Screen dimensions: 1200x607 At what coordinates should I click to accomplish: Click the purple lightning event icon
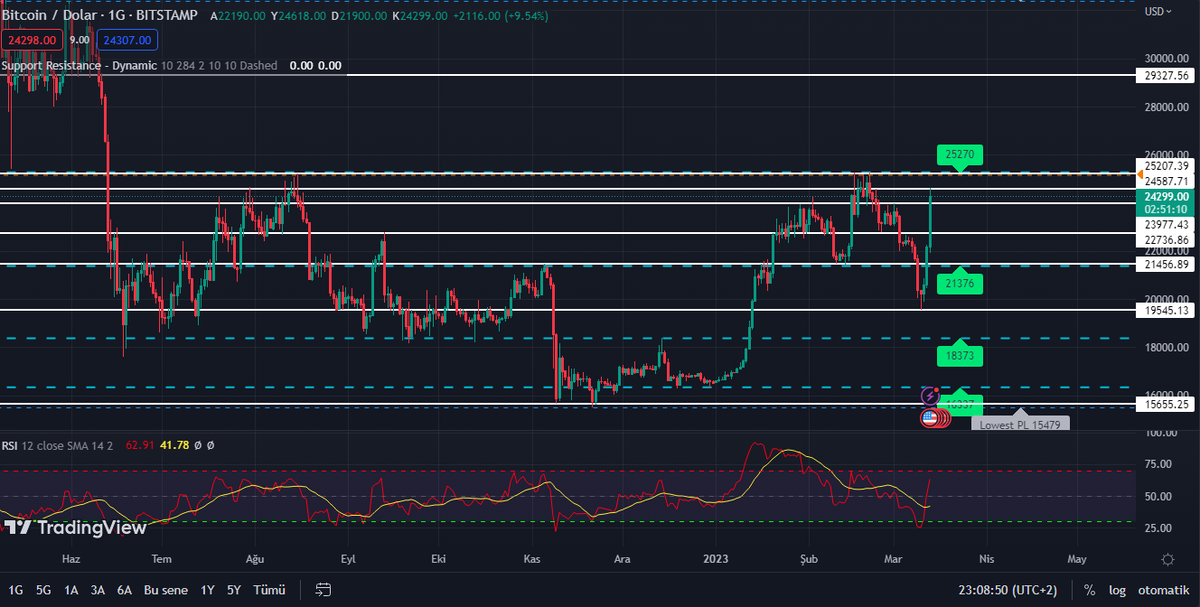(x=930, y=397)
